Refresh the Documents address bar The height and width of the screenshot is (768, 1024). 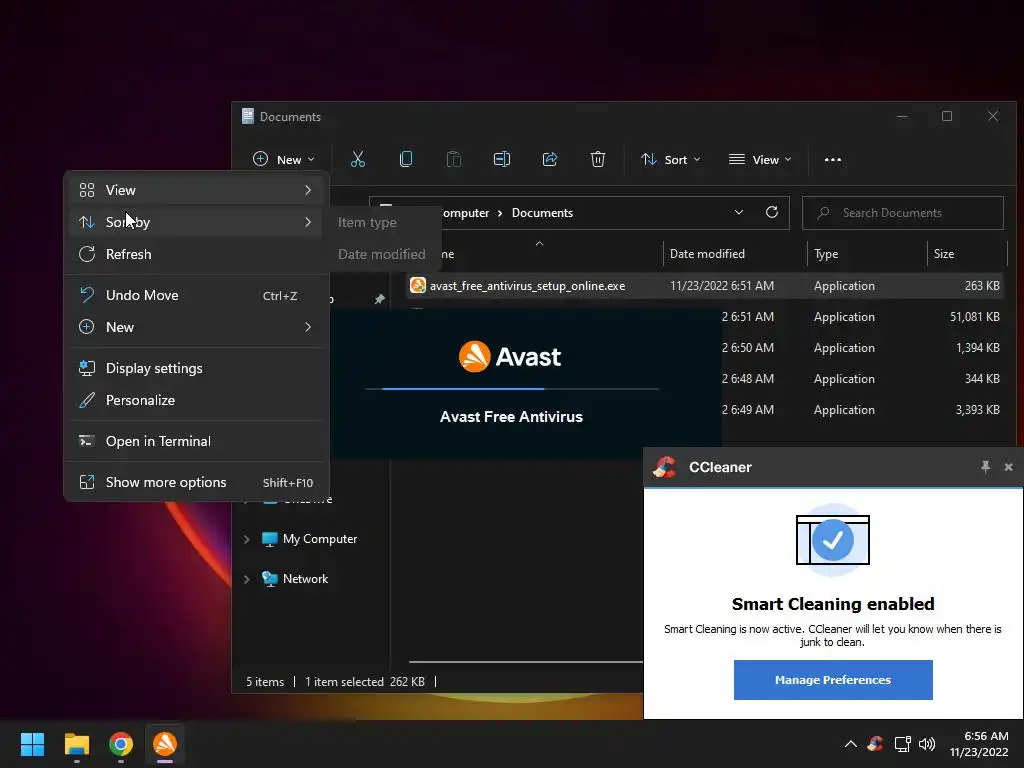tap(771, 212)
